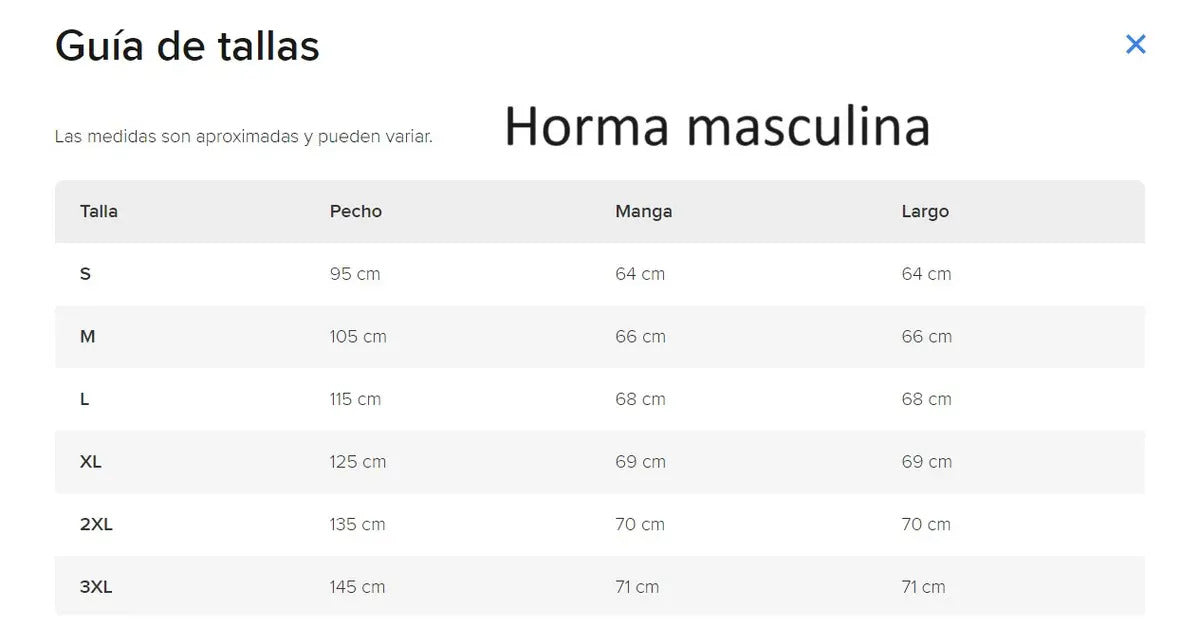Click the Horma masculina heading
Screen dimensions: 1200x644
[717, 127]
